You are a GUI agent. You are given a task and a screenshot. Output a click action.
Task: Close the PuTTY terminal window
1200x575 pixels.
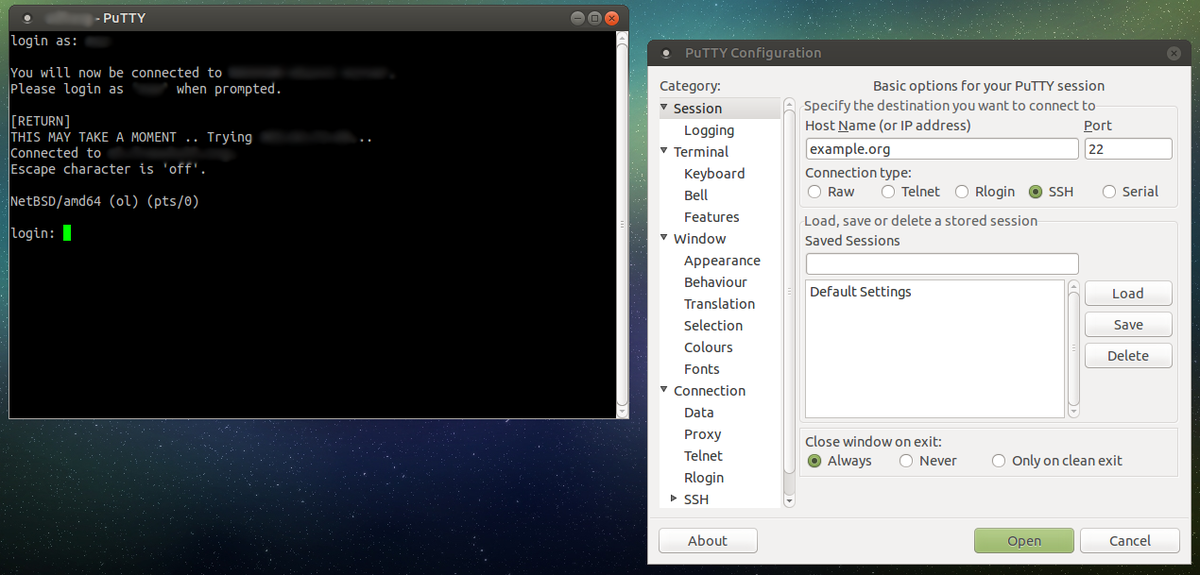tap(611, 18)
